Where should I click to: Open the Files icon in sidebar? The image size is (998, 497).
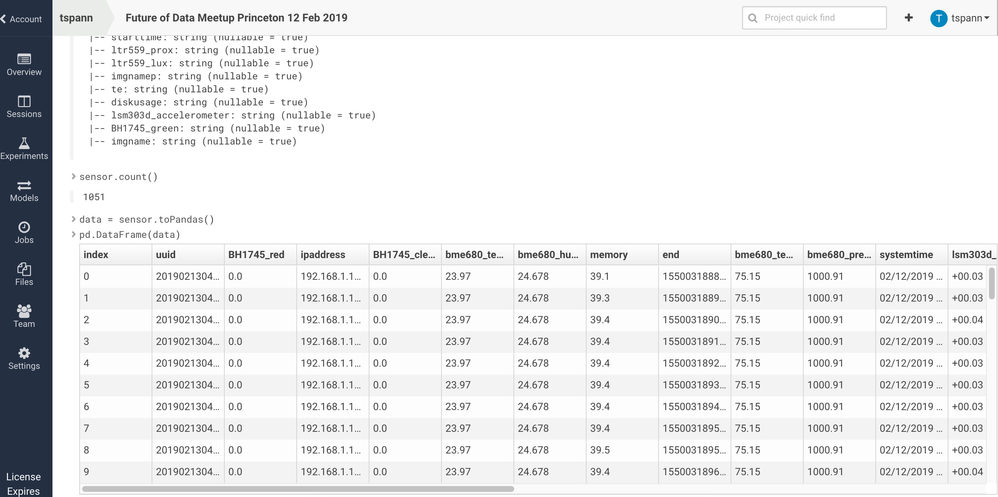[x=24, y=270]
